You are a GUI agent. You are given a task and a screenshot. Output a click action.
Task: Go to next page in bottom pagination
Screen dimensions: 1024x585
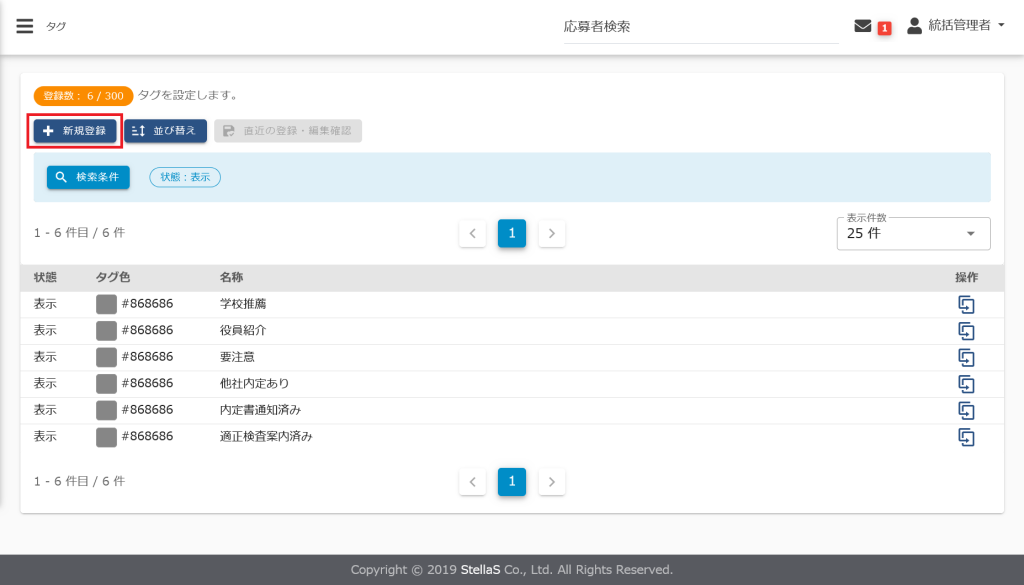[x=552, y=482]
